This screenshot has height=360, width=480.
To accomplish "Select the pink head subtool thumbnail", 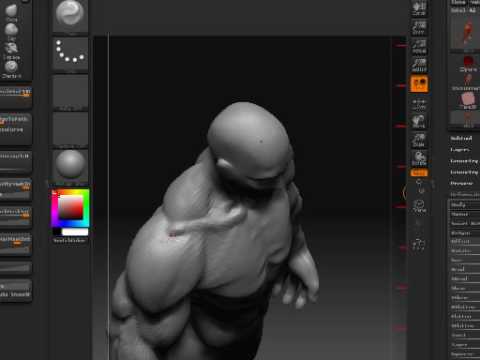I will click(468, 101).
